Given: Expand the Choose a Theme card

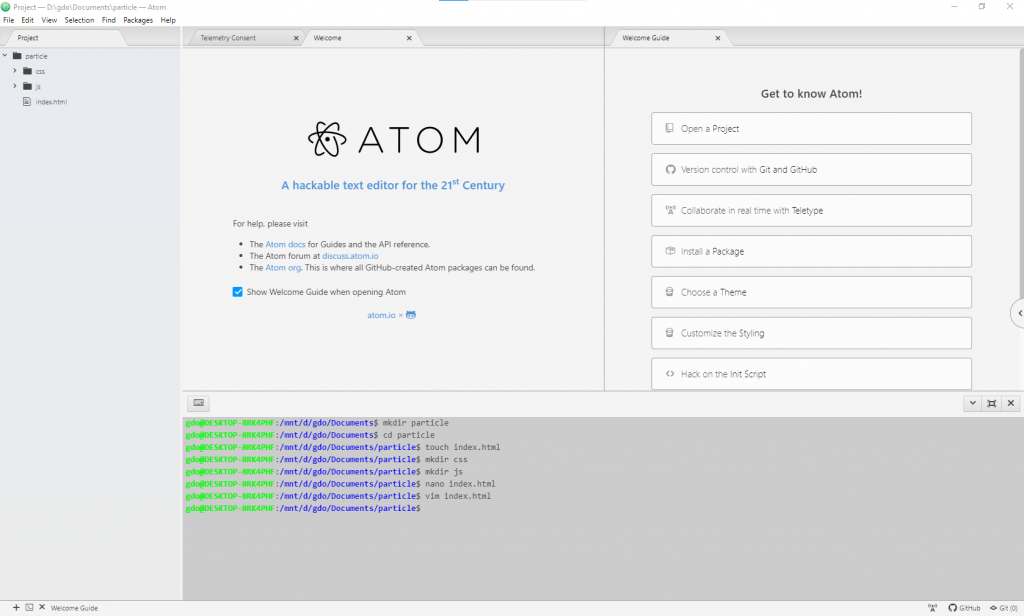Looking at the screenshot, I should click(811, 292).
